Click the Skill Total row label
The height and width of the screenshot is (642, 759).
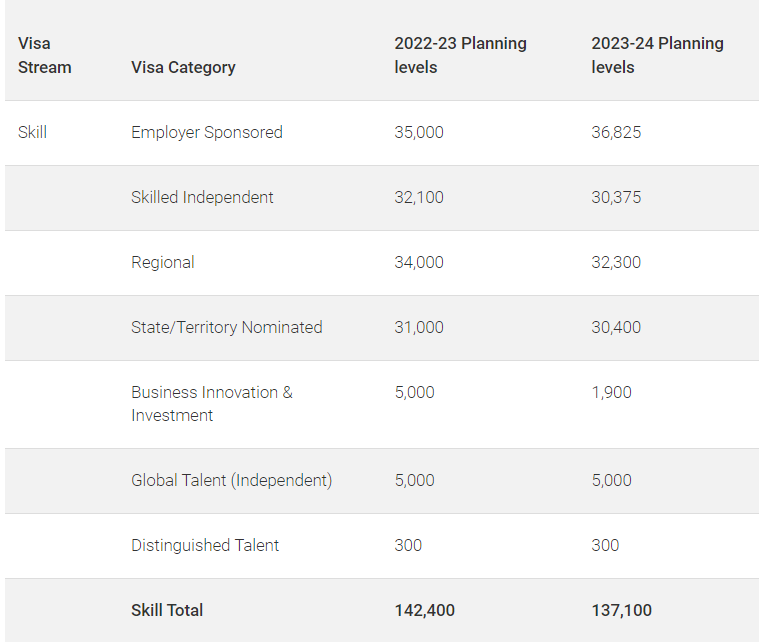pyautogui.click(x=167, y=609)
